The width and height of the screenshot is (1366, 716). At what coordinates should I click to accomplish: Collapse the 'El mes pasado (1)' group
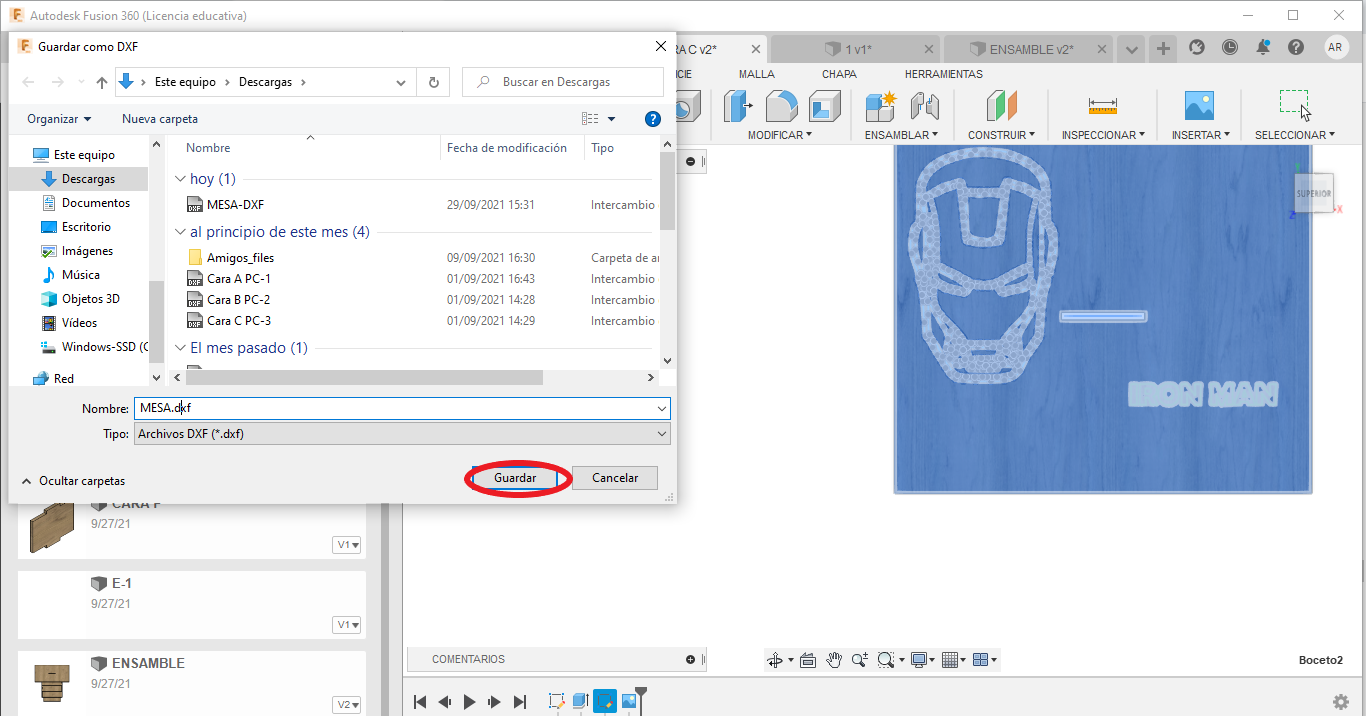pyautogui.click(x=180, y=348)
